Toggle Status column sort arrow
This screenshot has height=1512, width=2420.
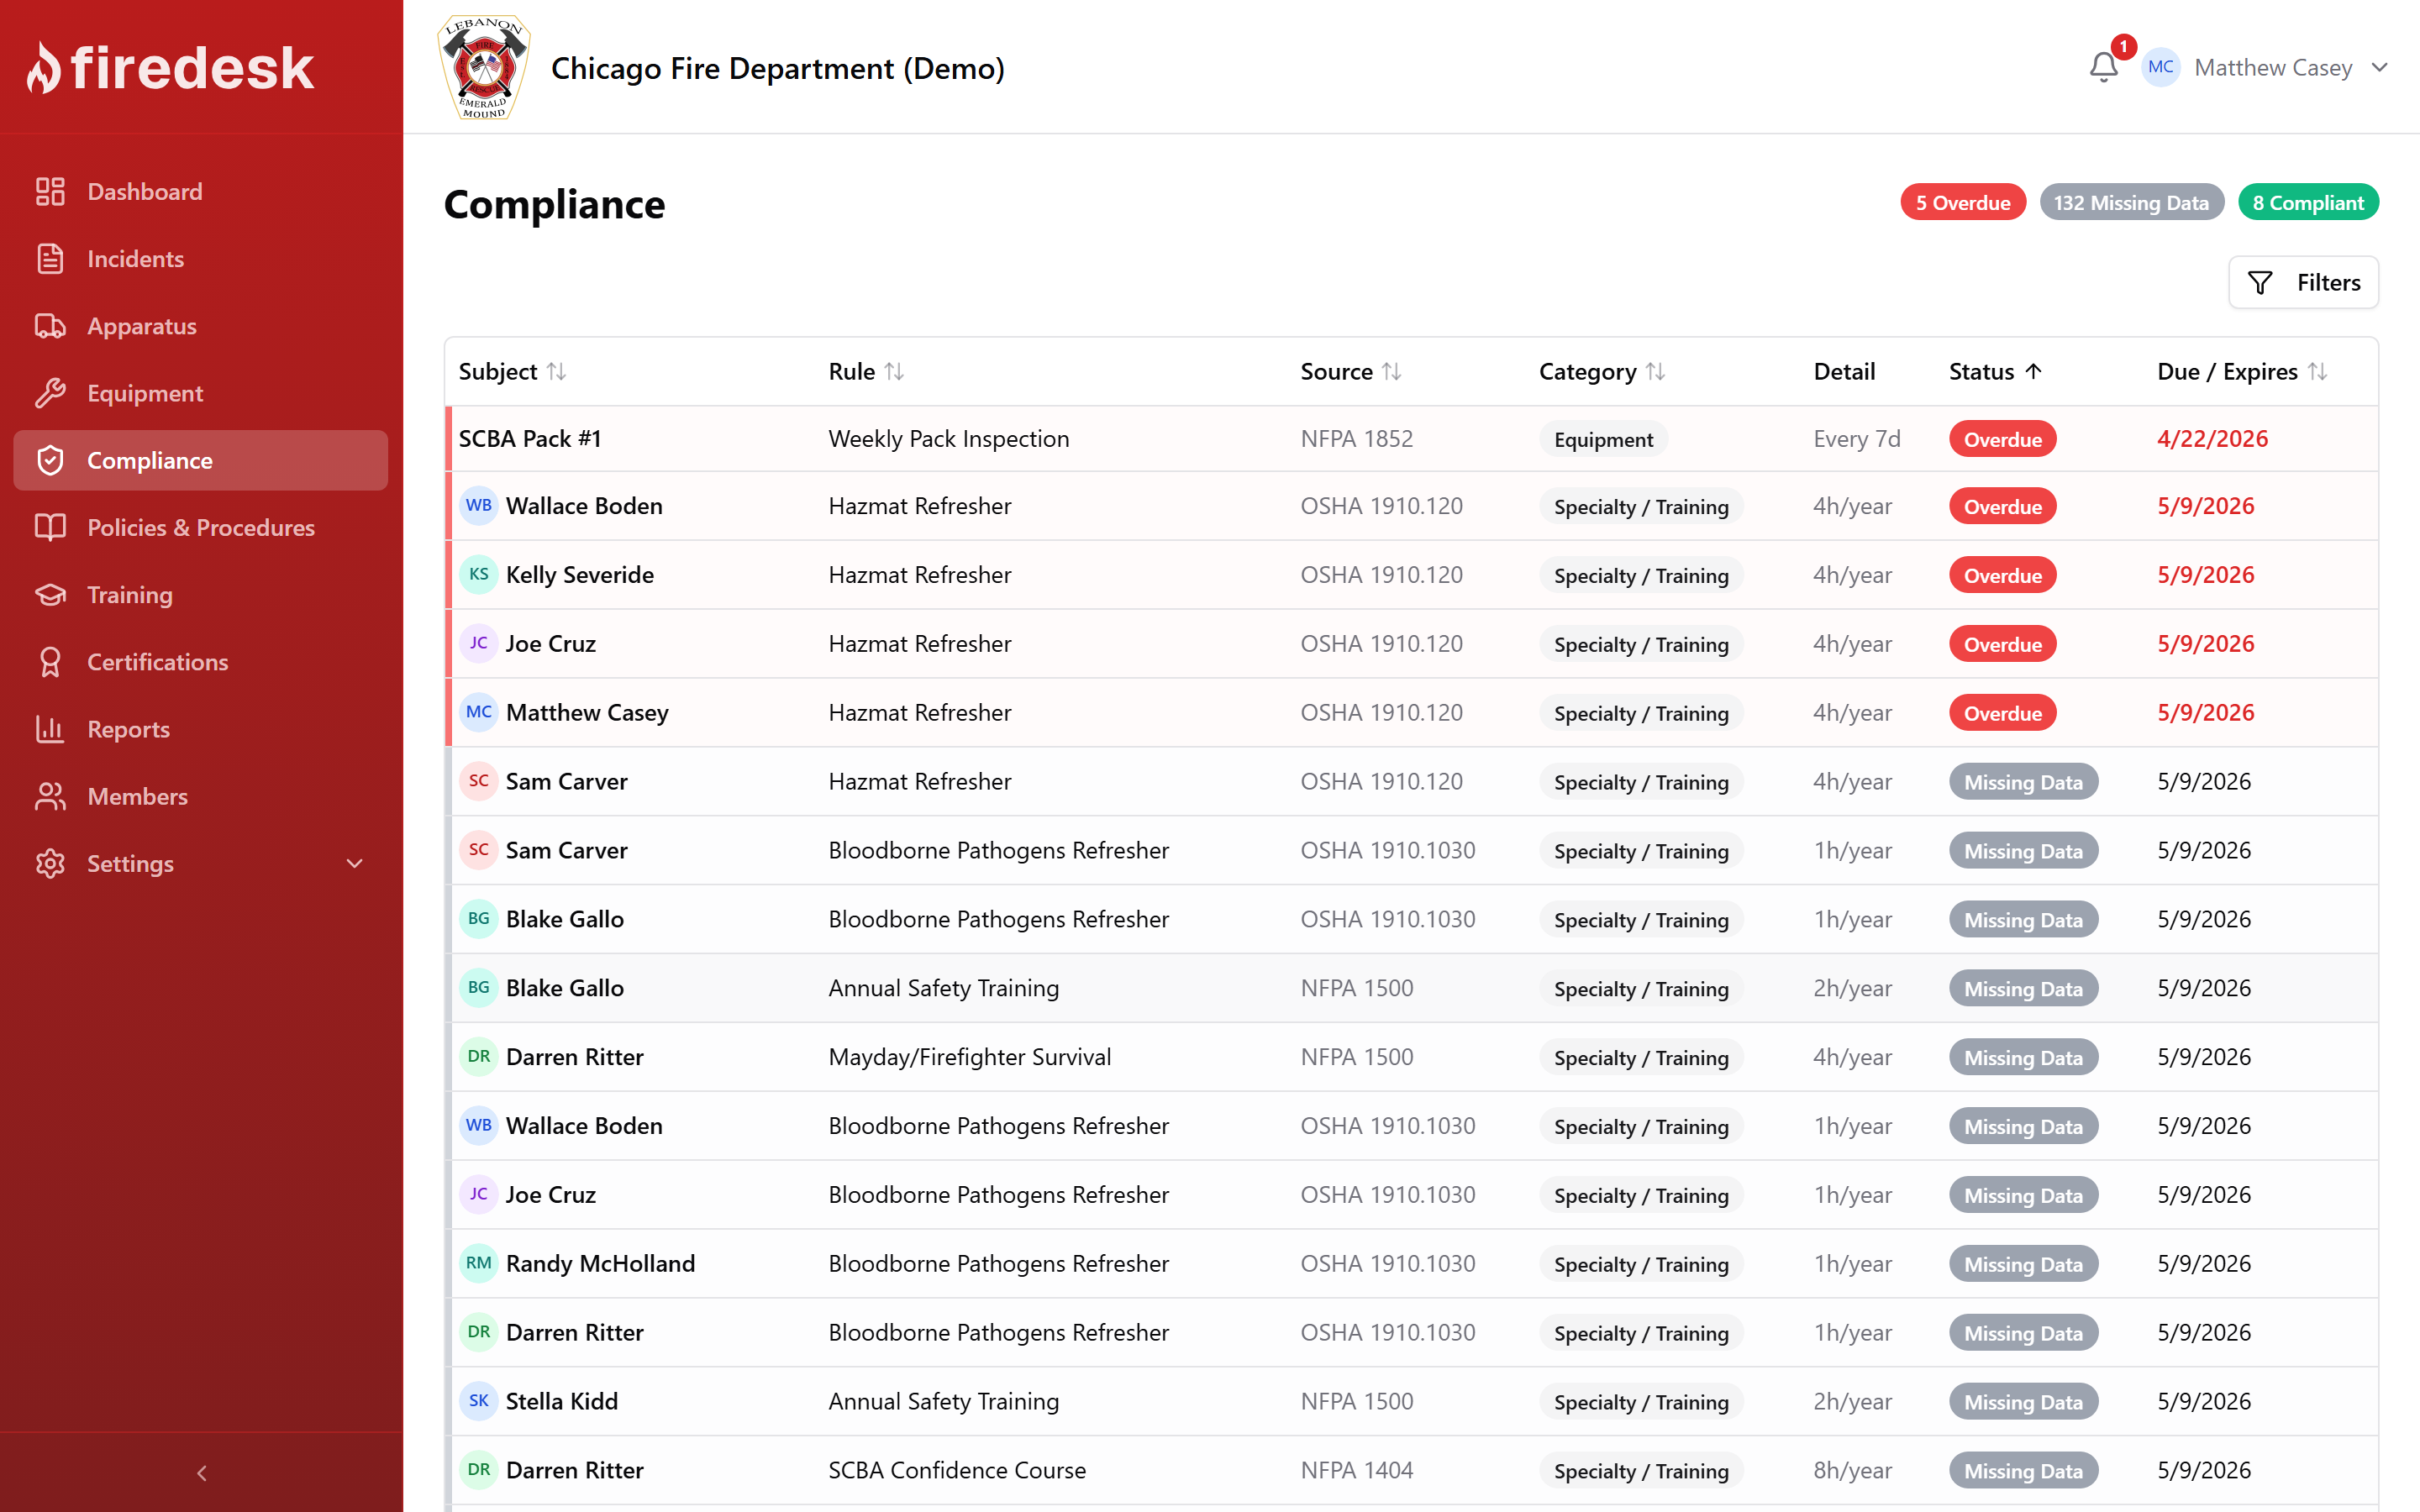2033,371
